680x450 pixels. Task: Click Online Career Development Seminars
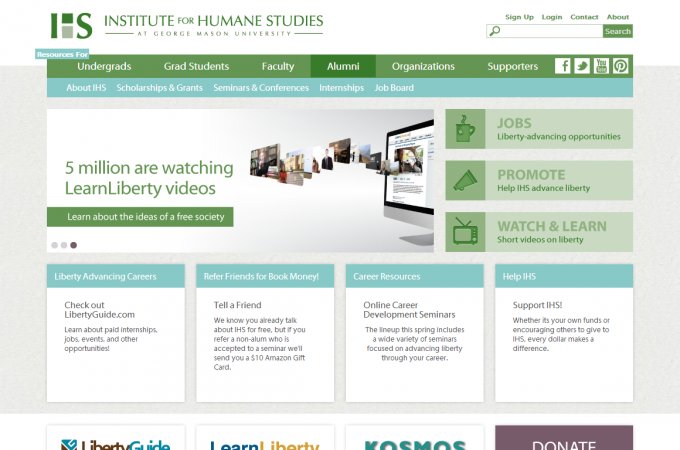click(x=409, y=310)
